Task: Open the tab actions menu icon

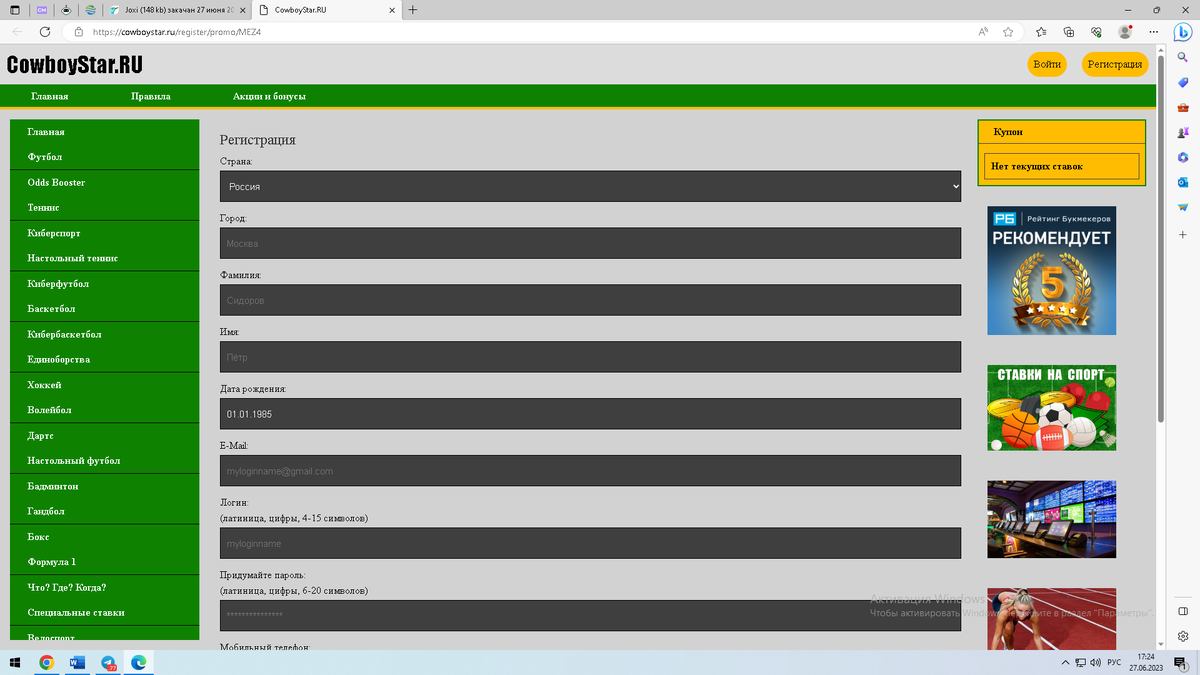Action: click(x=15, y=10)
